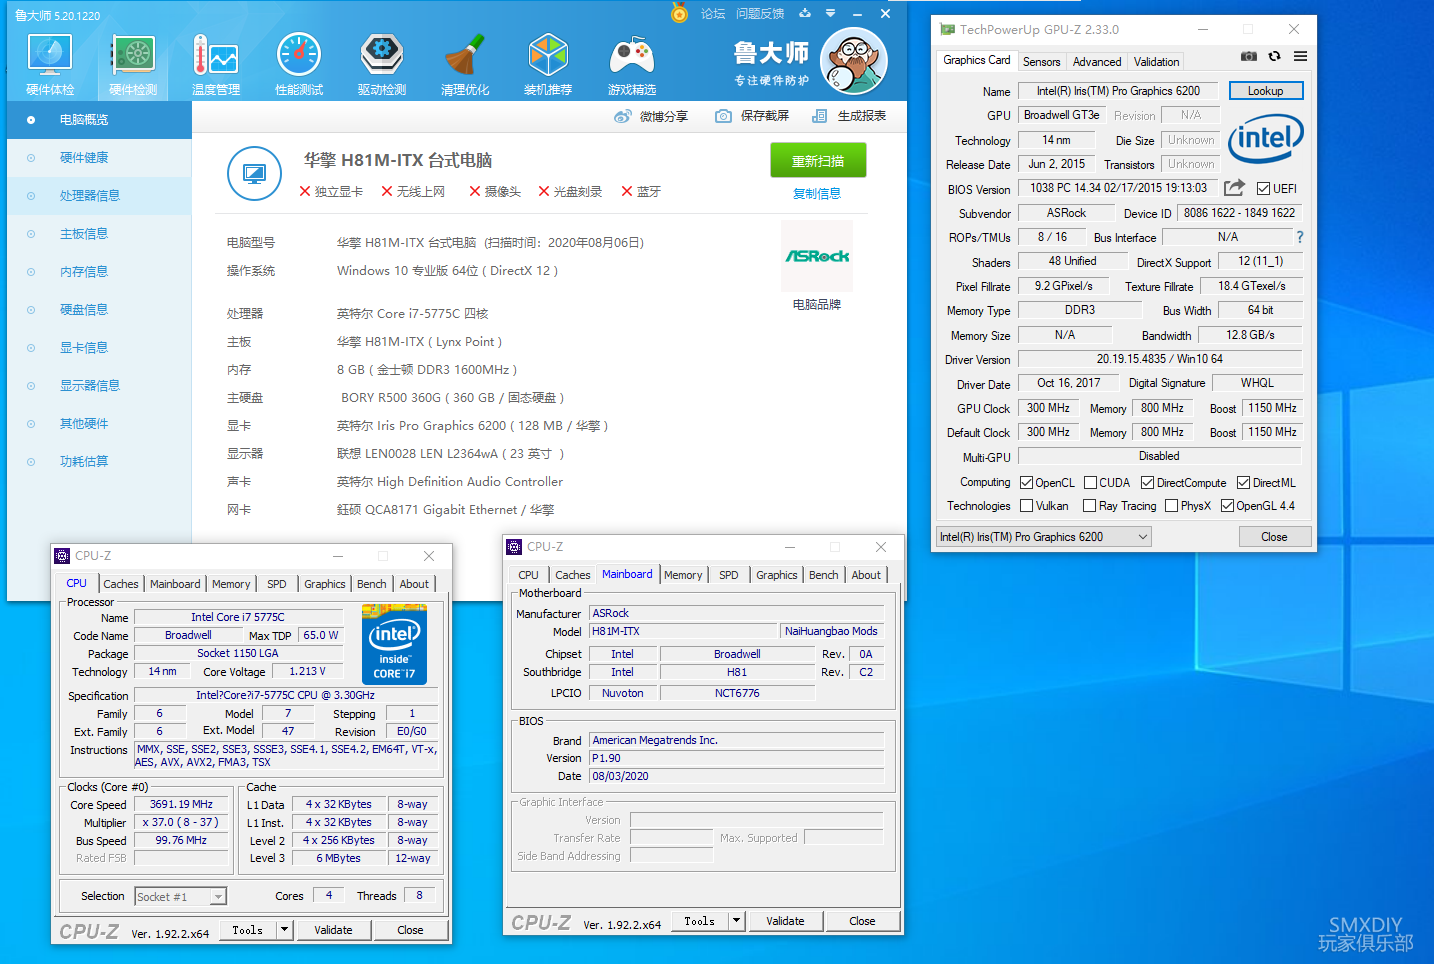The image size is (1434, 964).
Task: Toggle the Vulkan checkbox
Action: click(x=1026, y=506)
